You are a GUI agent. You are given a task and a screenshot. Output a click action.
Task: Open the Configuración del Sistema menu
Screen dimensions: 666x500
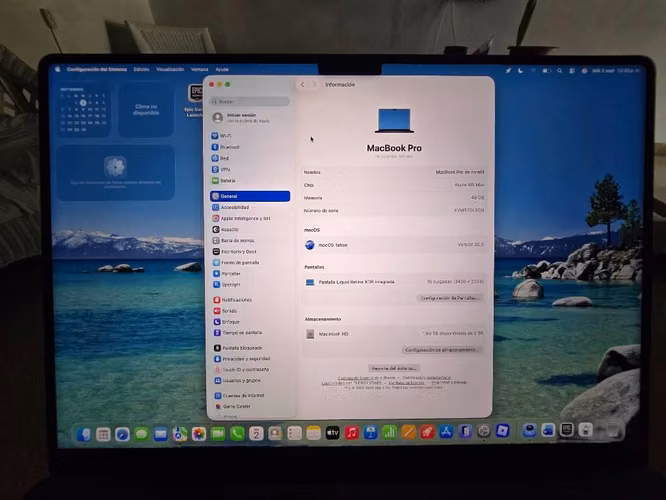point(97,69)
